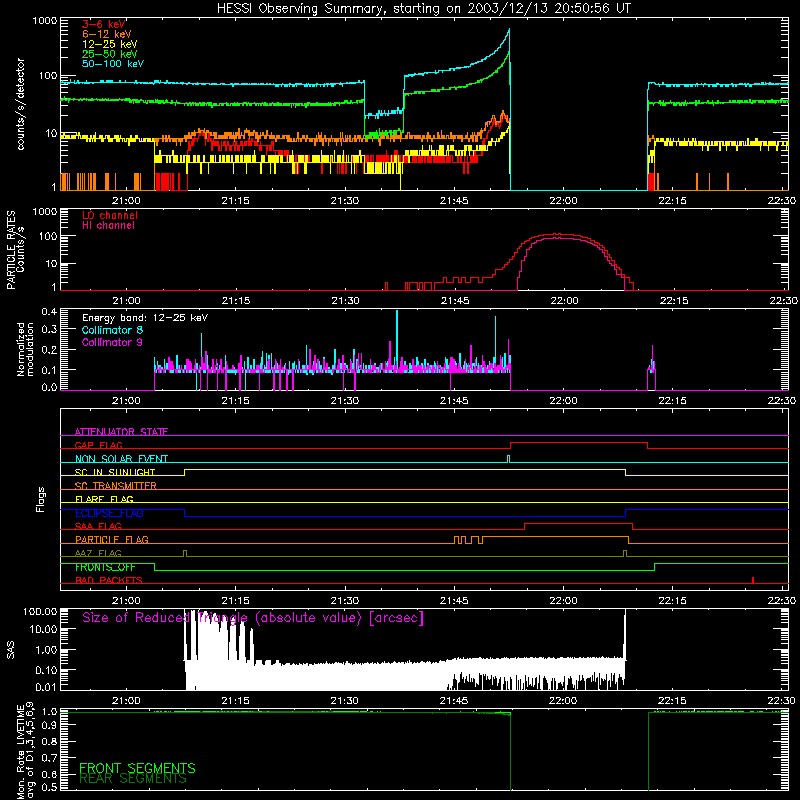800x800 pixels.
Task: Click the Normalized modulation axis label
Action: [x=26, y=349]
